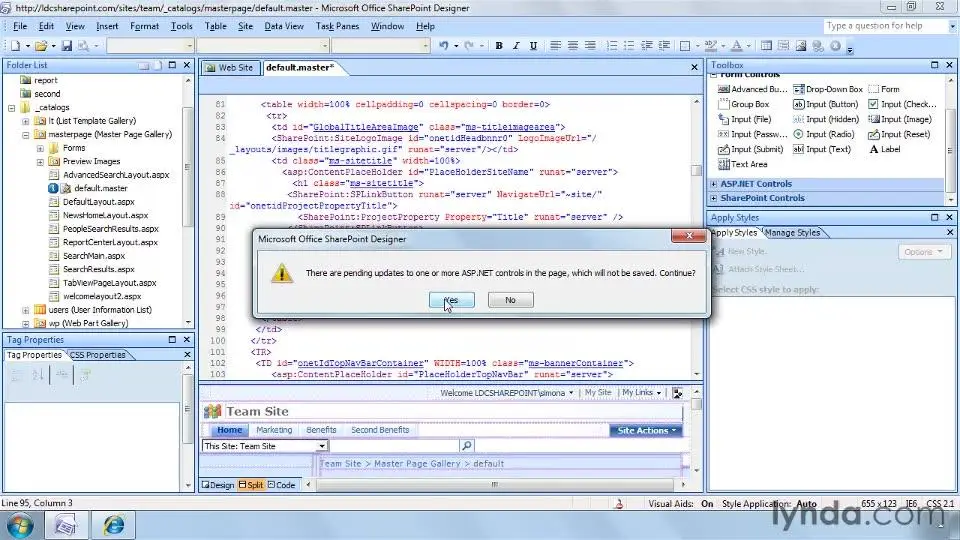Viewport: 960px width, 540px height.
Task: Click No in the warning dialog
Action: 510,300
